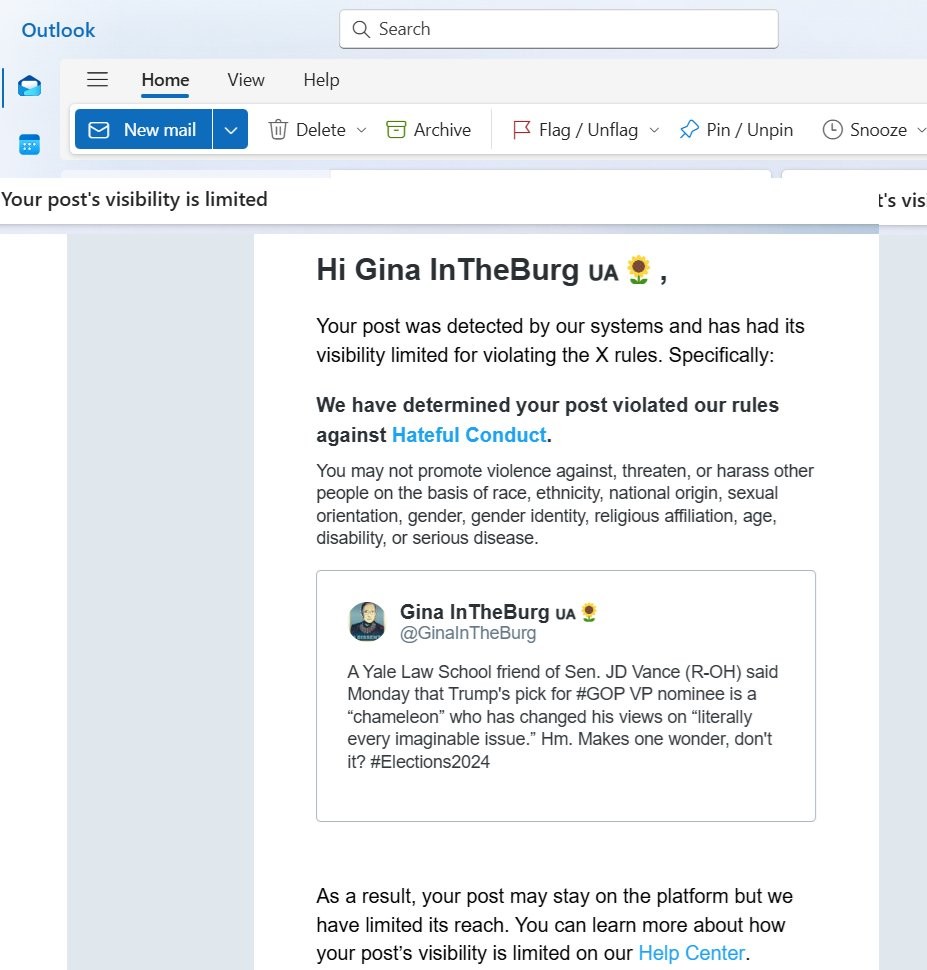The height and width of the screenshot is (970, 927).
Task: Compose with the New mail button
Action: [x=144, y=129]
